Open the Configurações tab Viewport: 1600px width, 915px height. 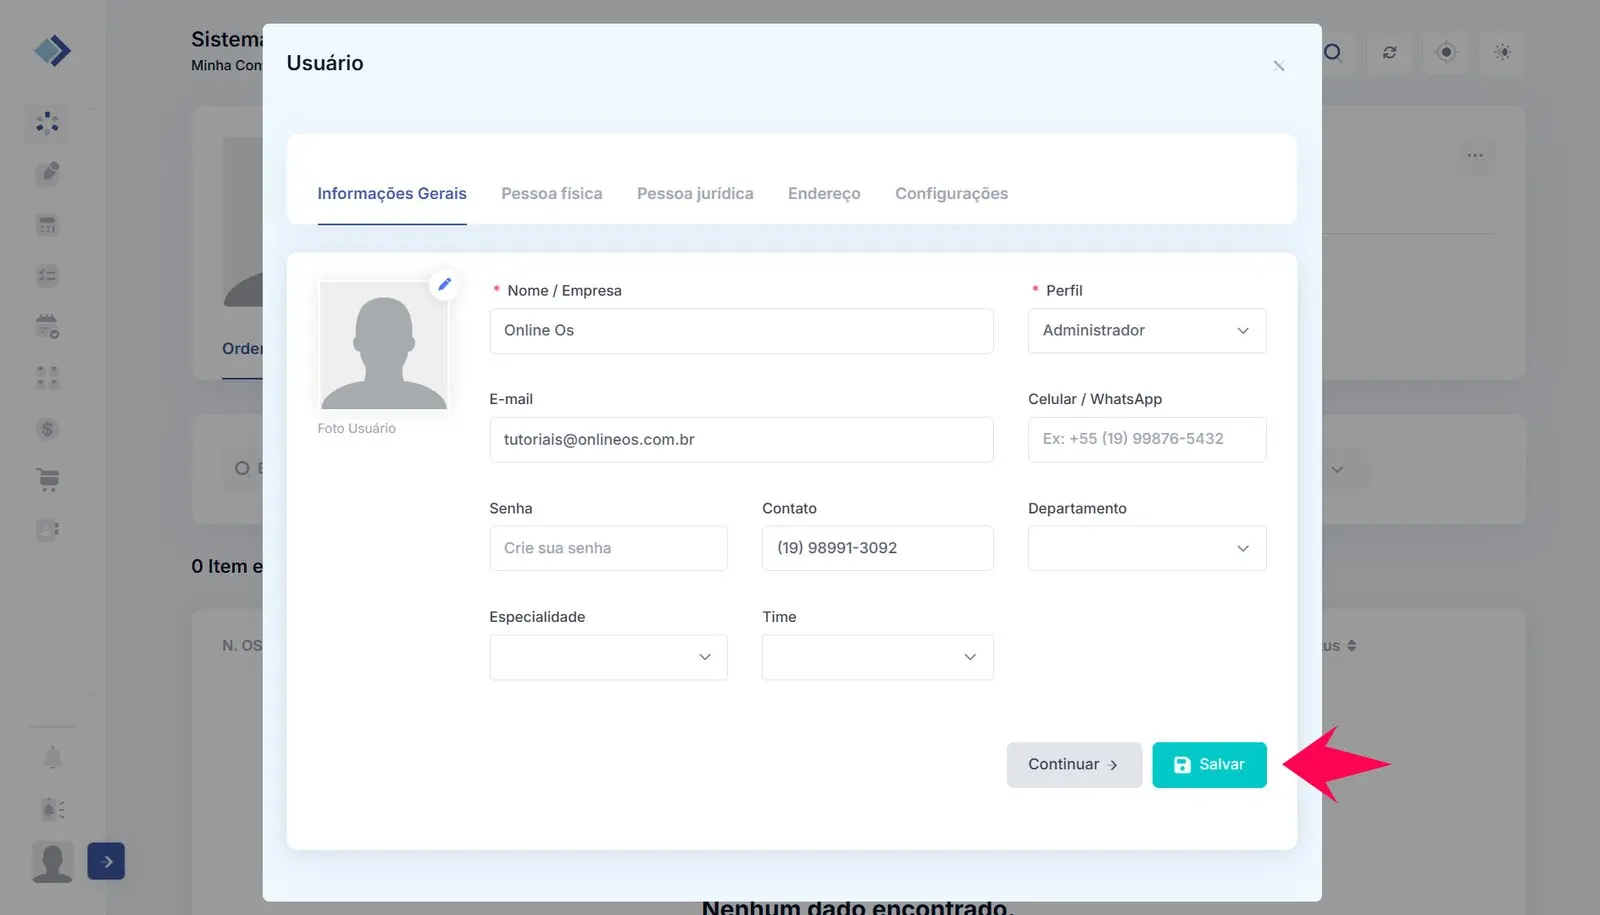tap(951, 194)
